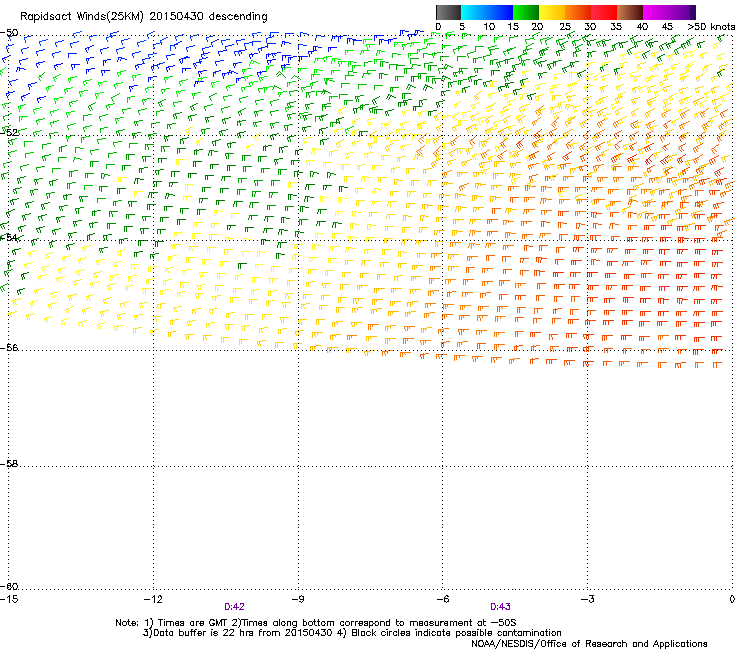Click the '0' longitude axis label
The image size is (740, 650).
pos(732,599)
